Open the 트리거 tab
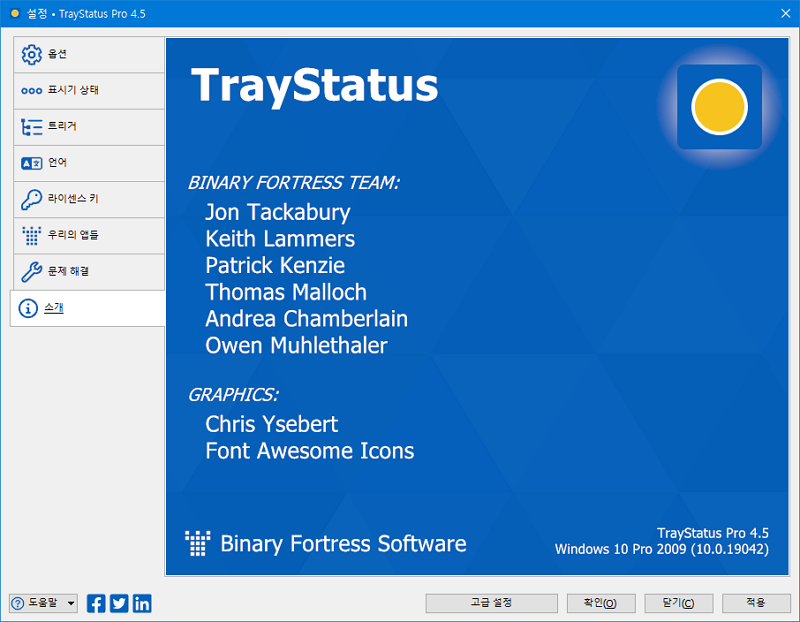Image resolution: width=800 pixels, height=622 pixels. pyautogui.click(x=89, y=127)
